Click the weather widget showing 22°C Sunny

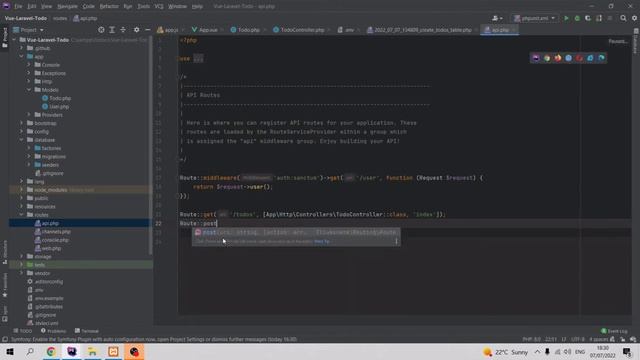[505, 352]
